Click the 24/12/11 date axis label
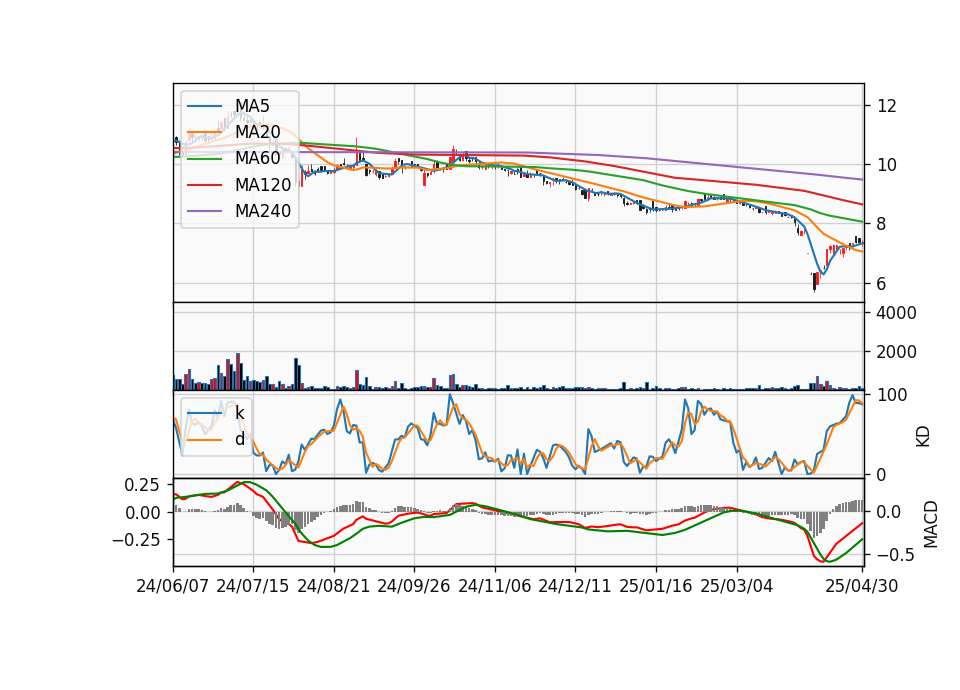This screenshot has height=690, width=960. 575,587
